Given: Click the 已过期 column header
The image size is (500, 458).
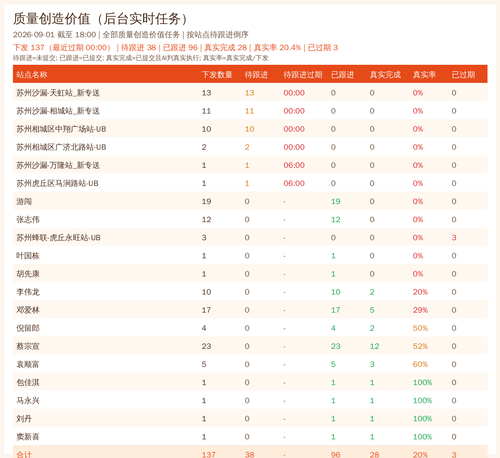Looking at the screenshot, I should pyautogui.click(x=463, y=75).
